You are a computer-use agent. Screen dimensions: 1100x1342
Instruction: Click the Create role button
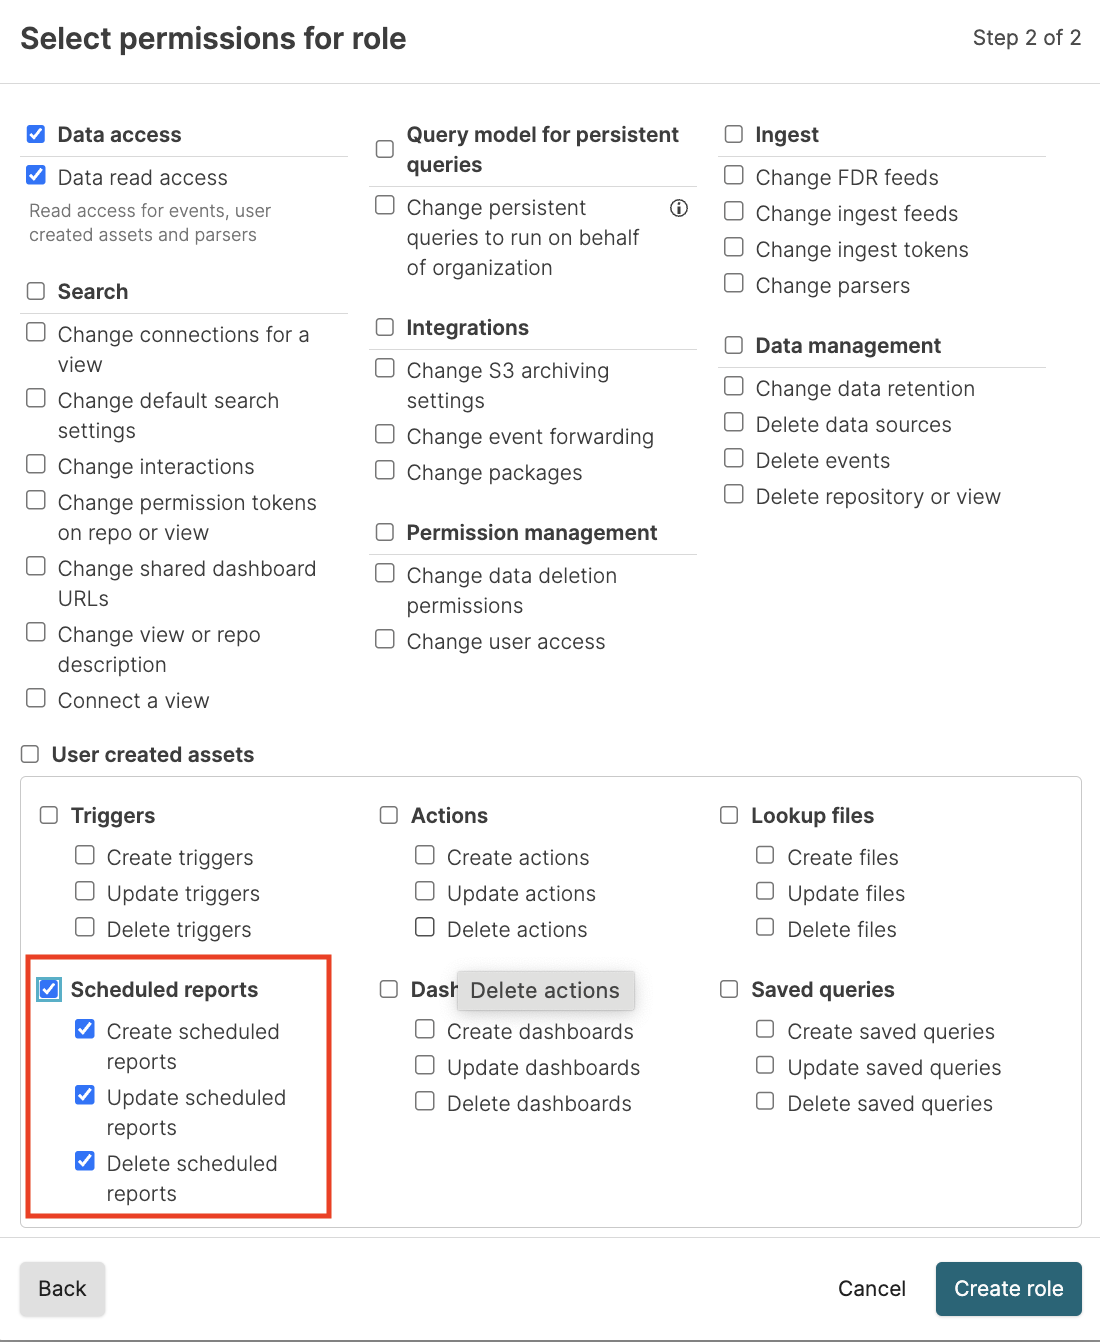pos(1008,1289)
